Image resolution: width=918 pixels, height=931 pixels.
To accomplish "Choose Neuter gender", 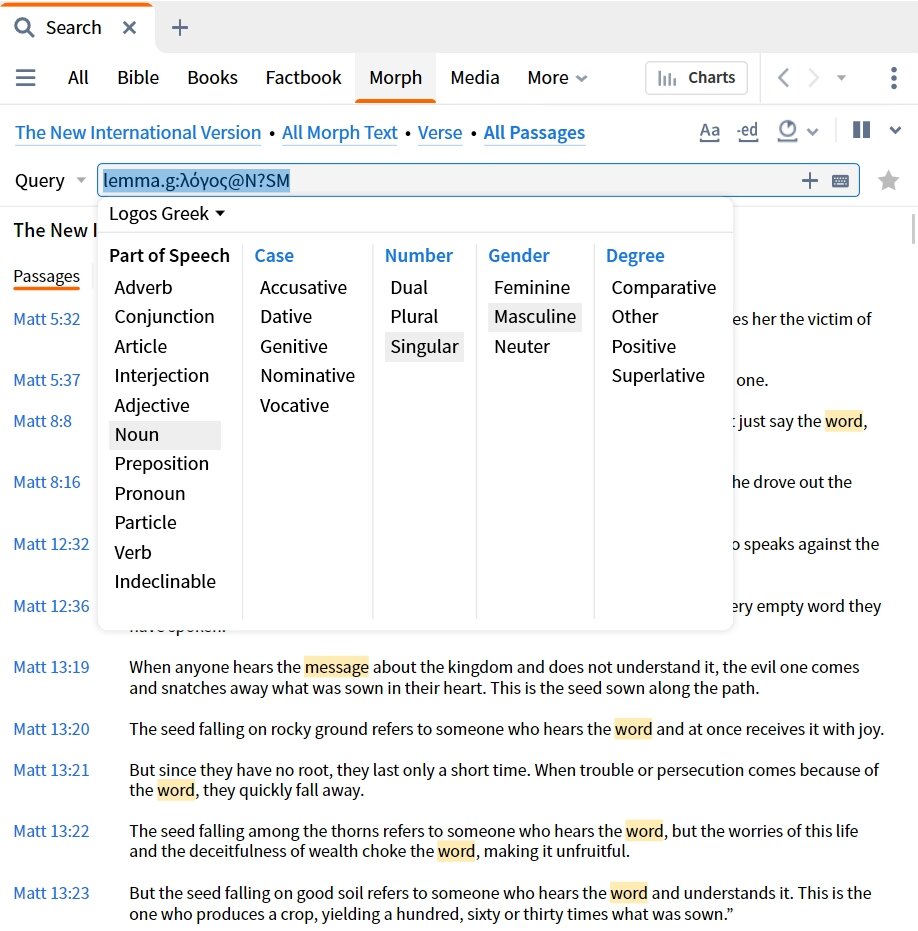I will [x=522, y=346].
